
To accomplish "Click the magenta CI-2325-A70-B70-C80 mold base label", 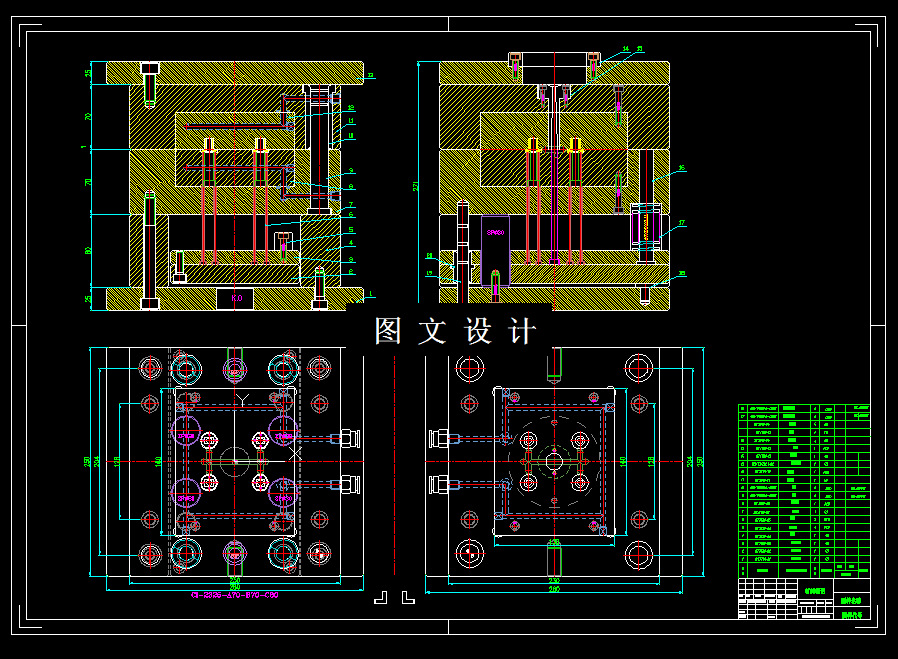I will [235, 595].
